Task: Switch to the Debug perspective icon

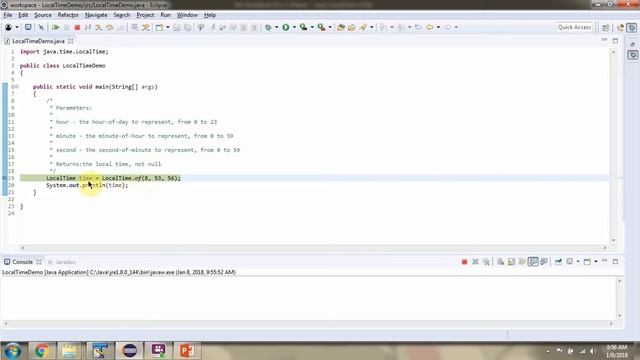Action: 632,27
